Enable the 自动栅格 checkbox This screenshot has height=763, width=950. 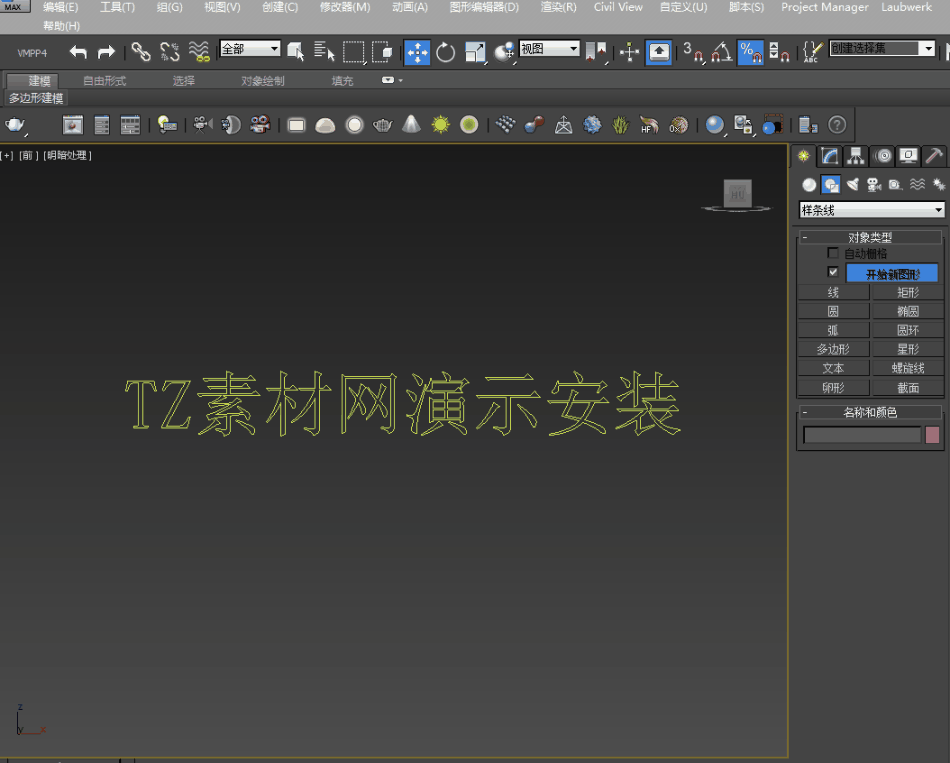point(833,254)
